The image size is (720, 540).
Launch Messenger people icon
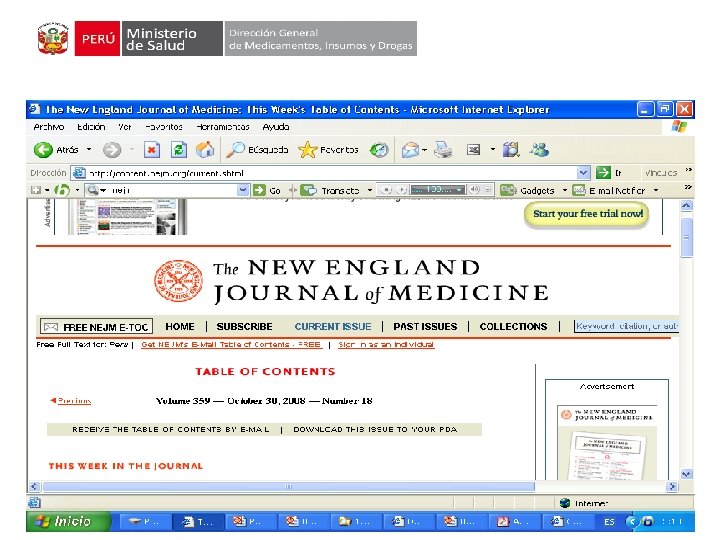coord(539,150)
